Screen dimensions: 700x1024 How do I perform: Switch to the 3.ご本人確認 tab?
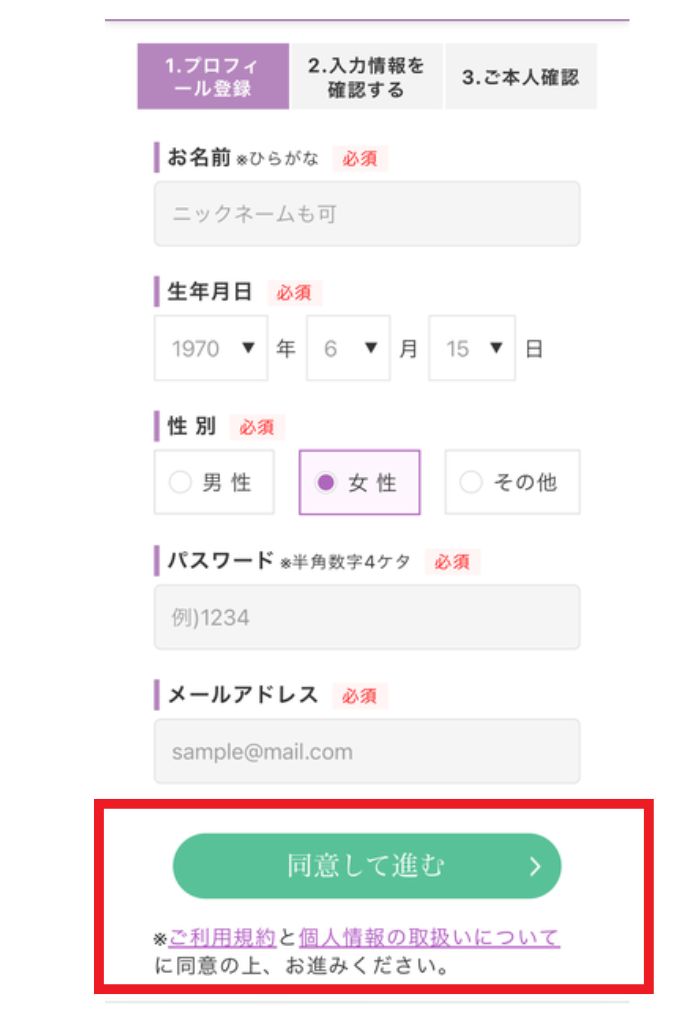(520, 77)
